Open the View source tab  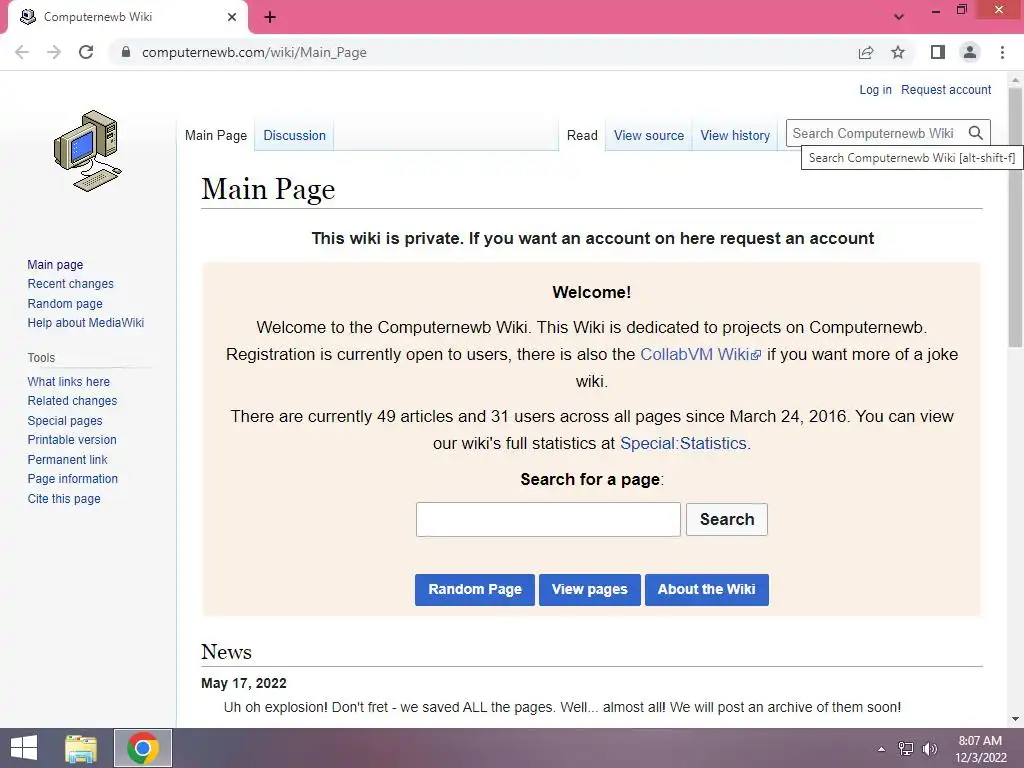pyautogui.click(x=648, y=135)
